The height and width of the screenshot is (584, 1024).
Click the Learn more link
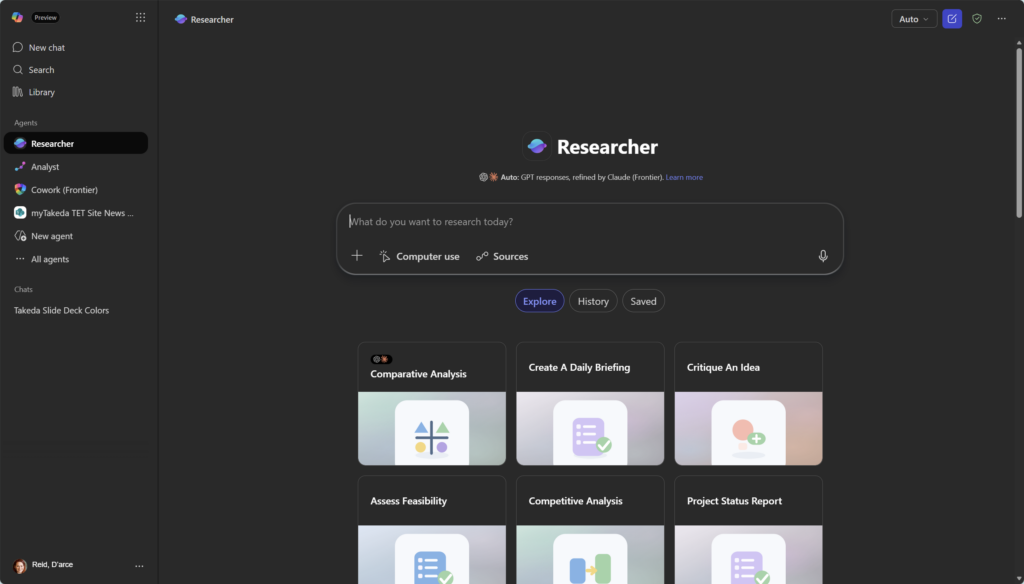pos(684,178)
